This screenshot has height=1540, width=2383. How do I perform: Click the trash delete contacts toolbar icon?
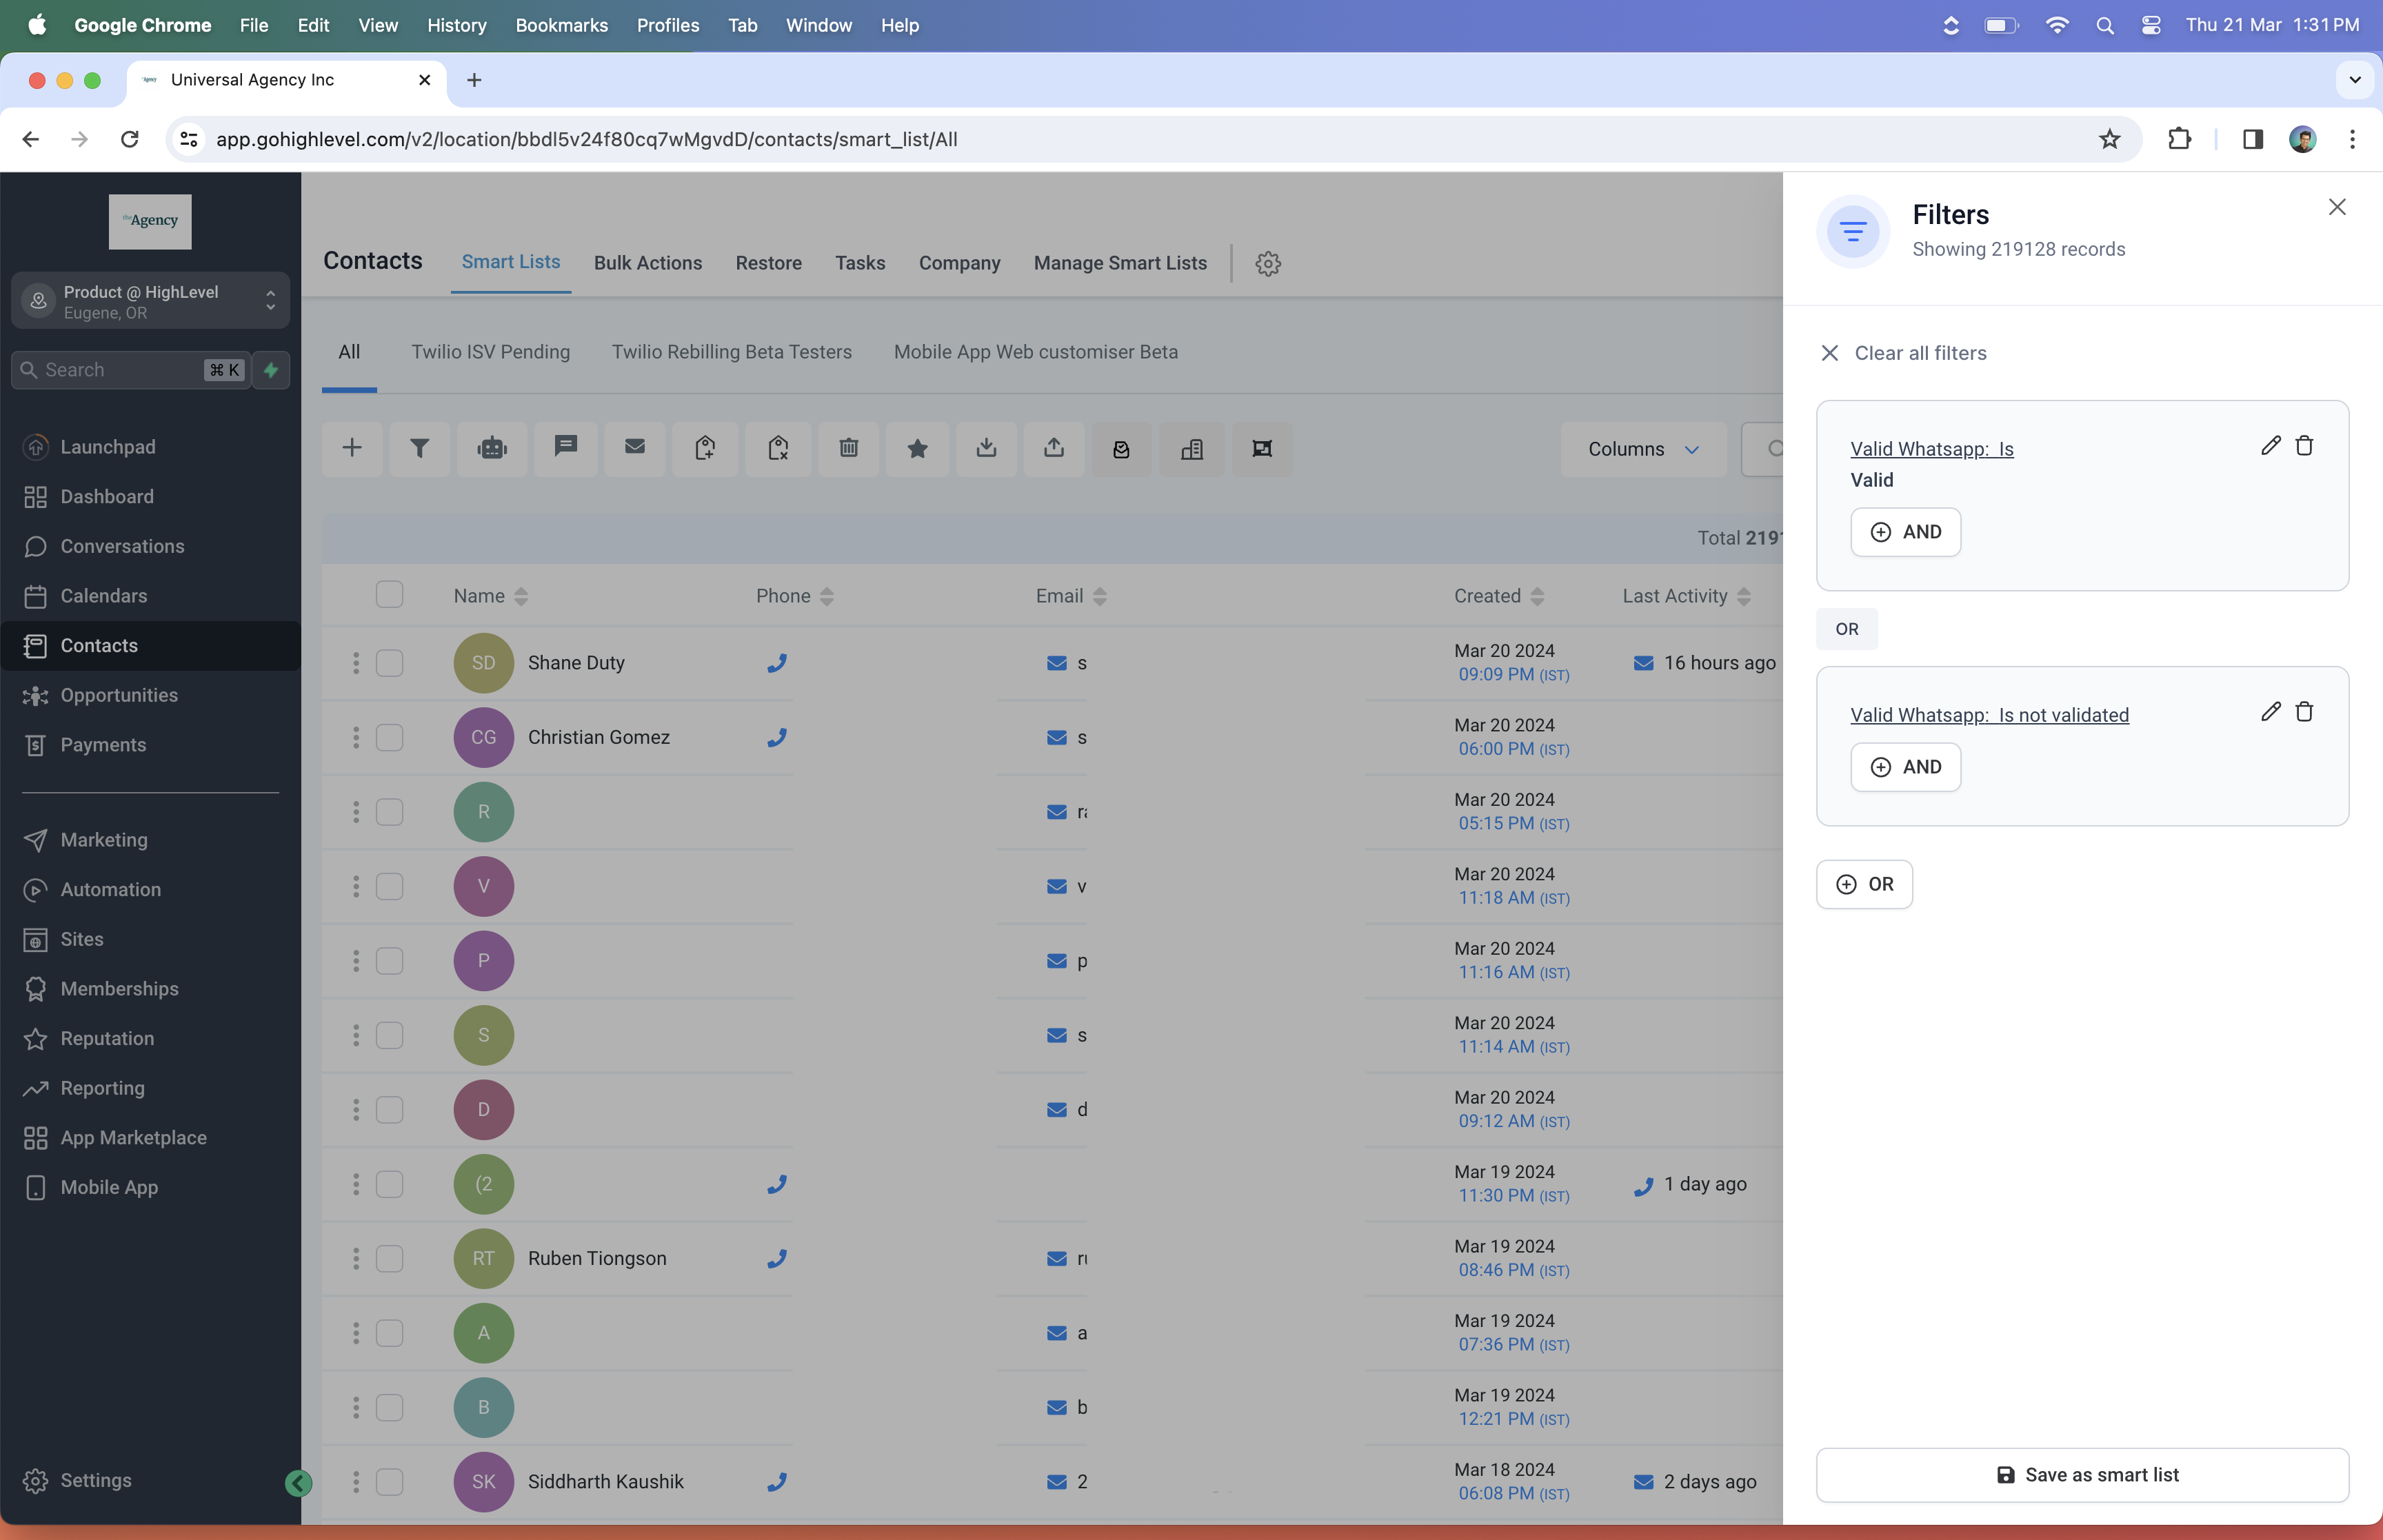pos(848,449)
